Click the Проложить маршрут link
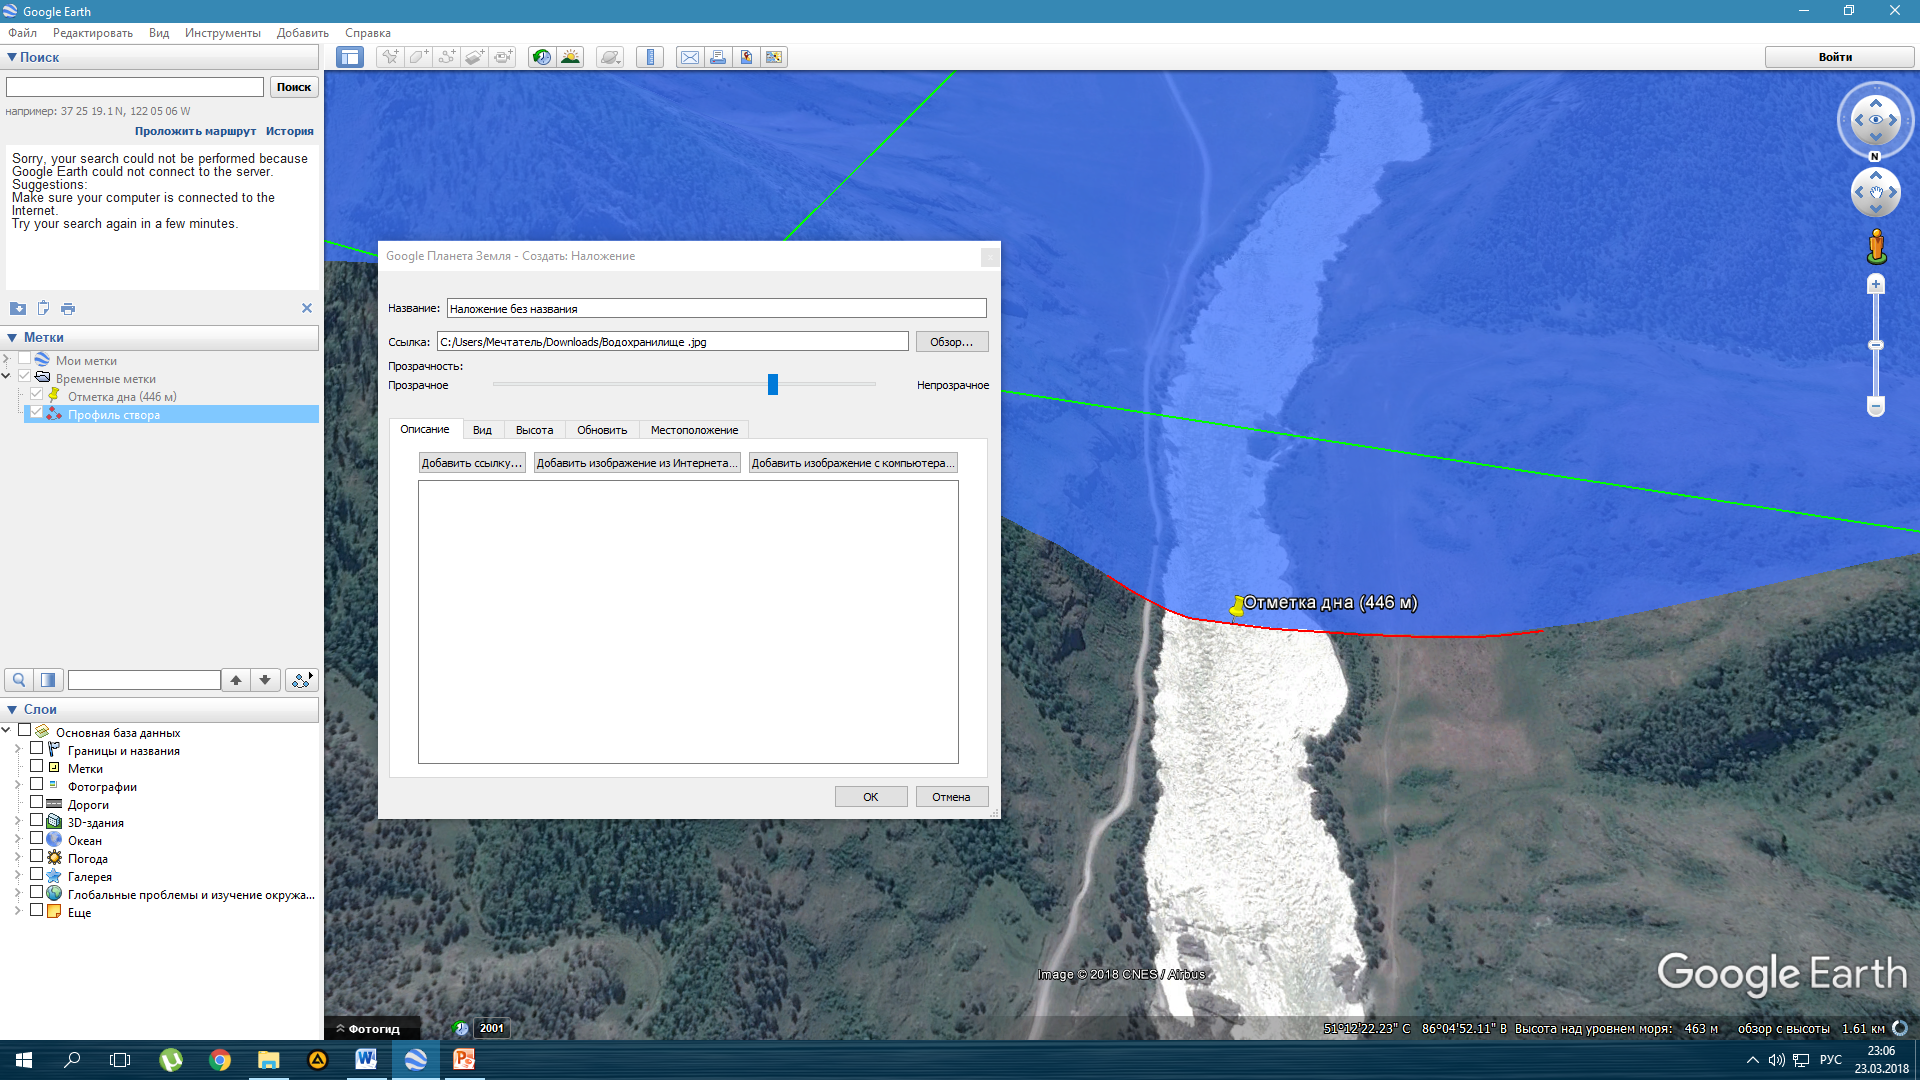Image resolution: width=1920 pixels, height=1080 pixels. 195,131
